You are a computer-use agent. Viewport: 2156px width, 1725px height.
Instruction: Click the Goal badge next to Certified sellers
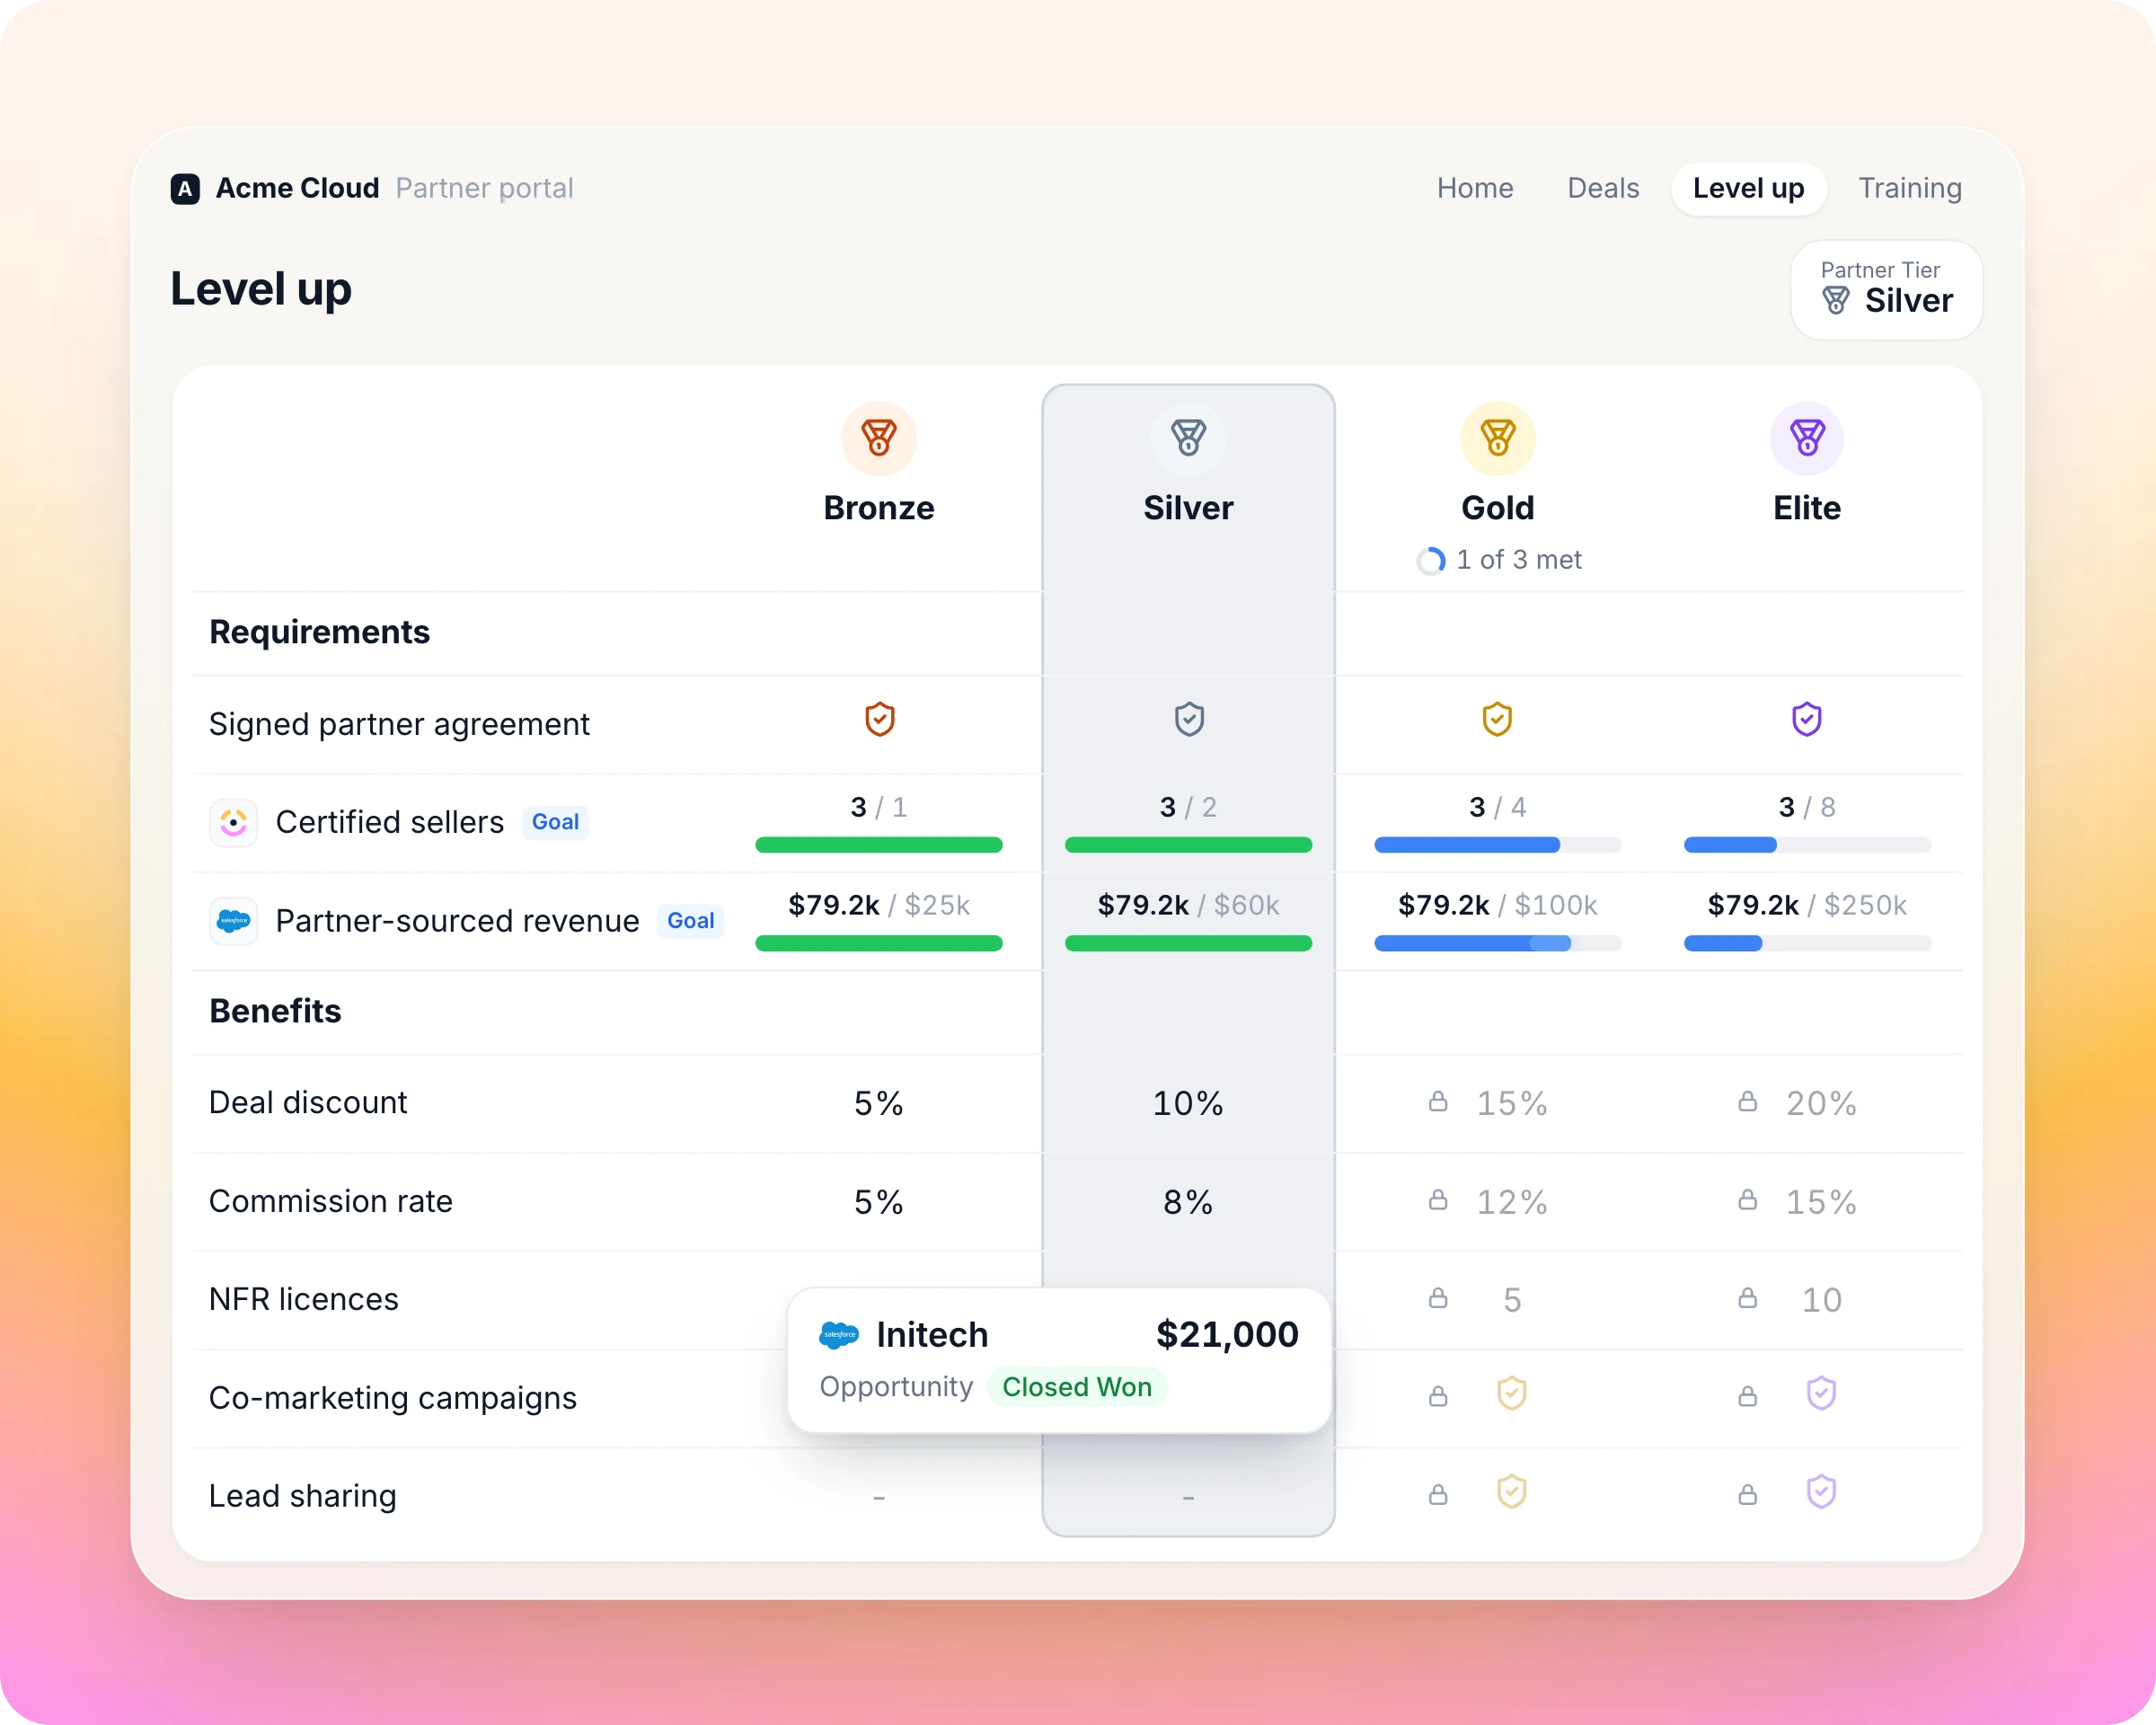click(555, 822)
